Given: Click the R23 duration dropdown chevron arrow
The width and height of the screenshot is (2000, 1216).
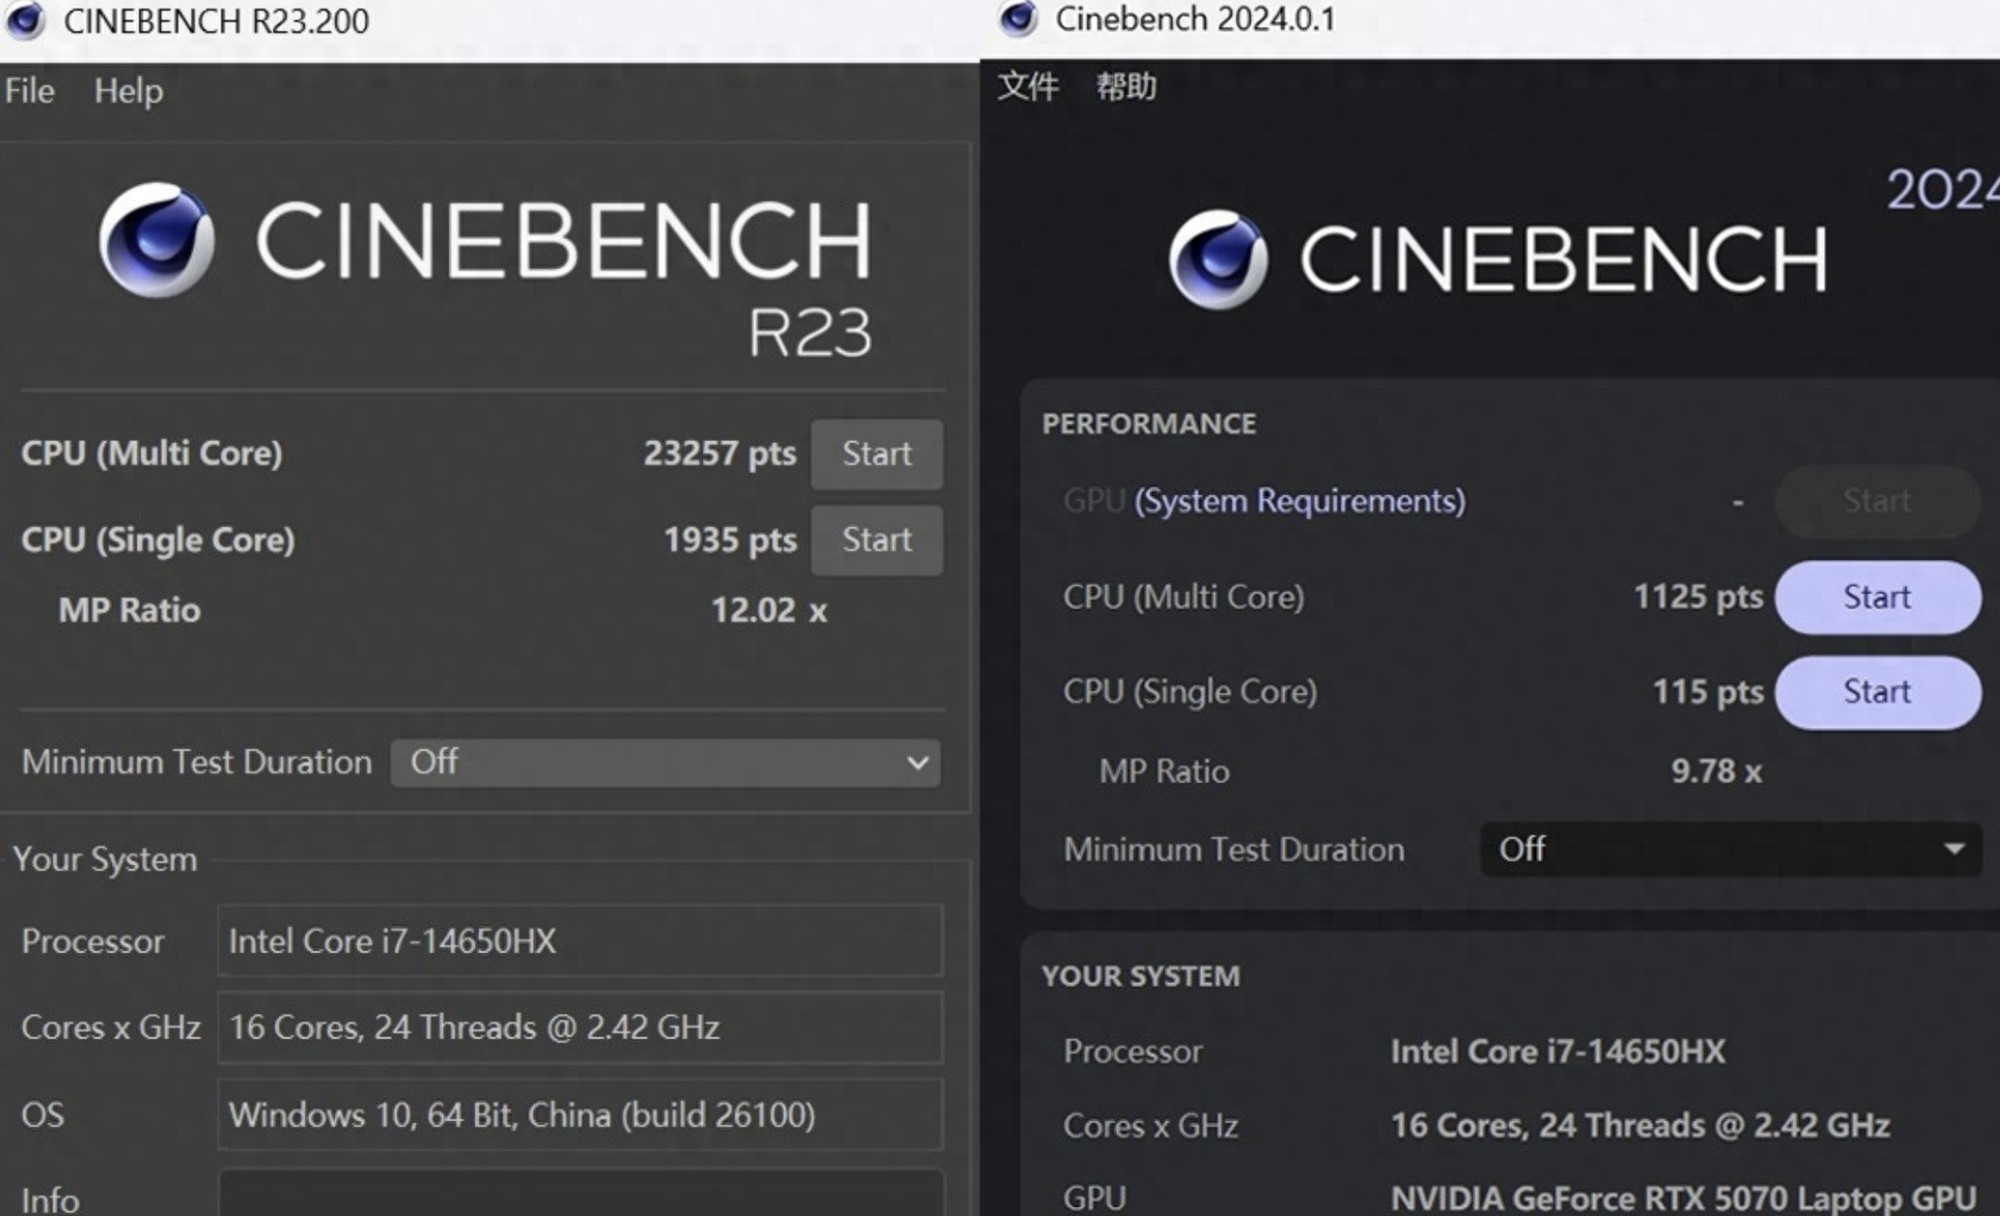Looking at the screenshot, I should (x=917, y=763).
